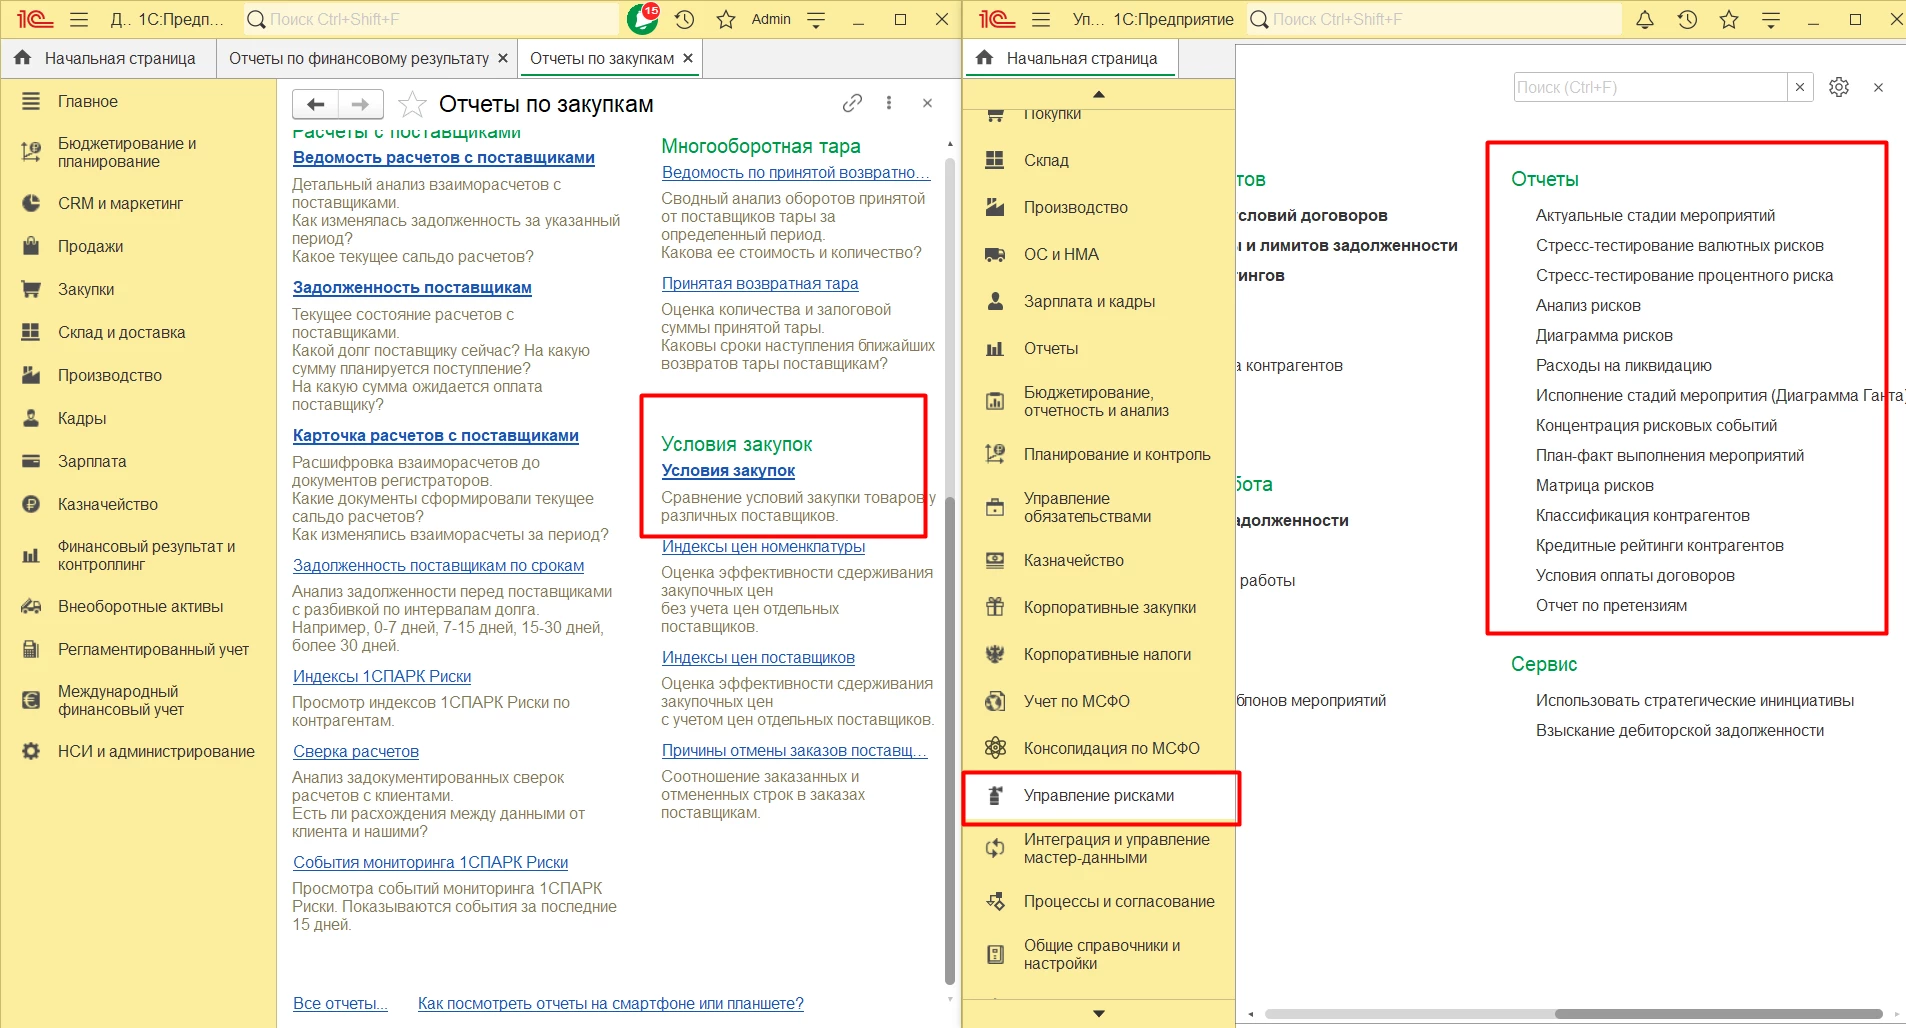
Task: Open Индексы цен номенклатуры link
Action: tap(763, 546)
